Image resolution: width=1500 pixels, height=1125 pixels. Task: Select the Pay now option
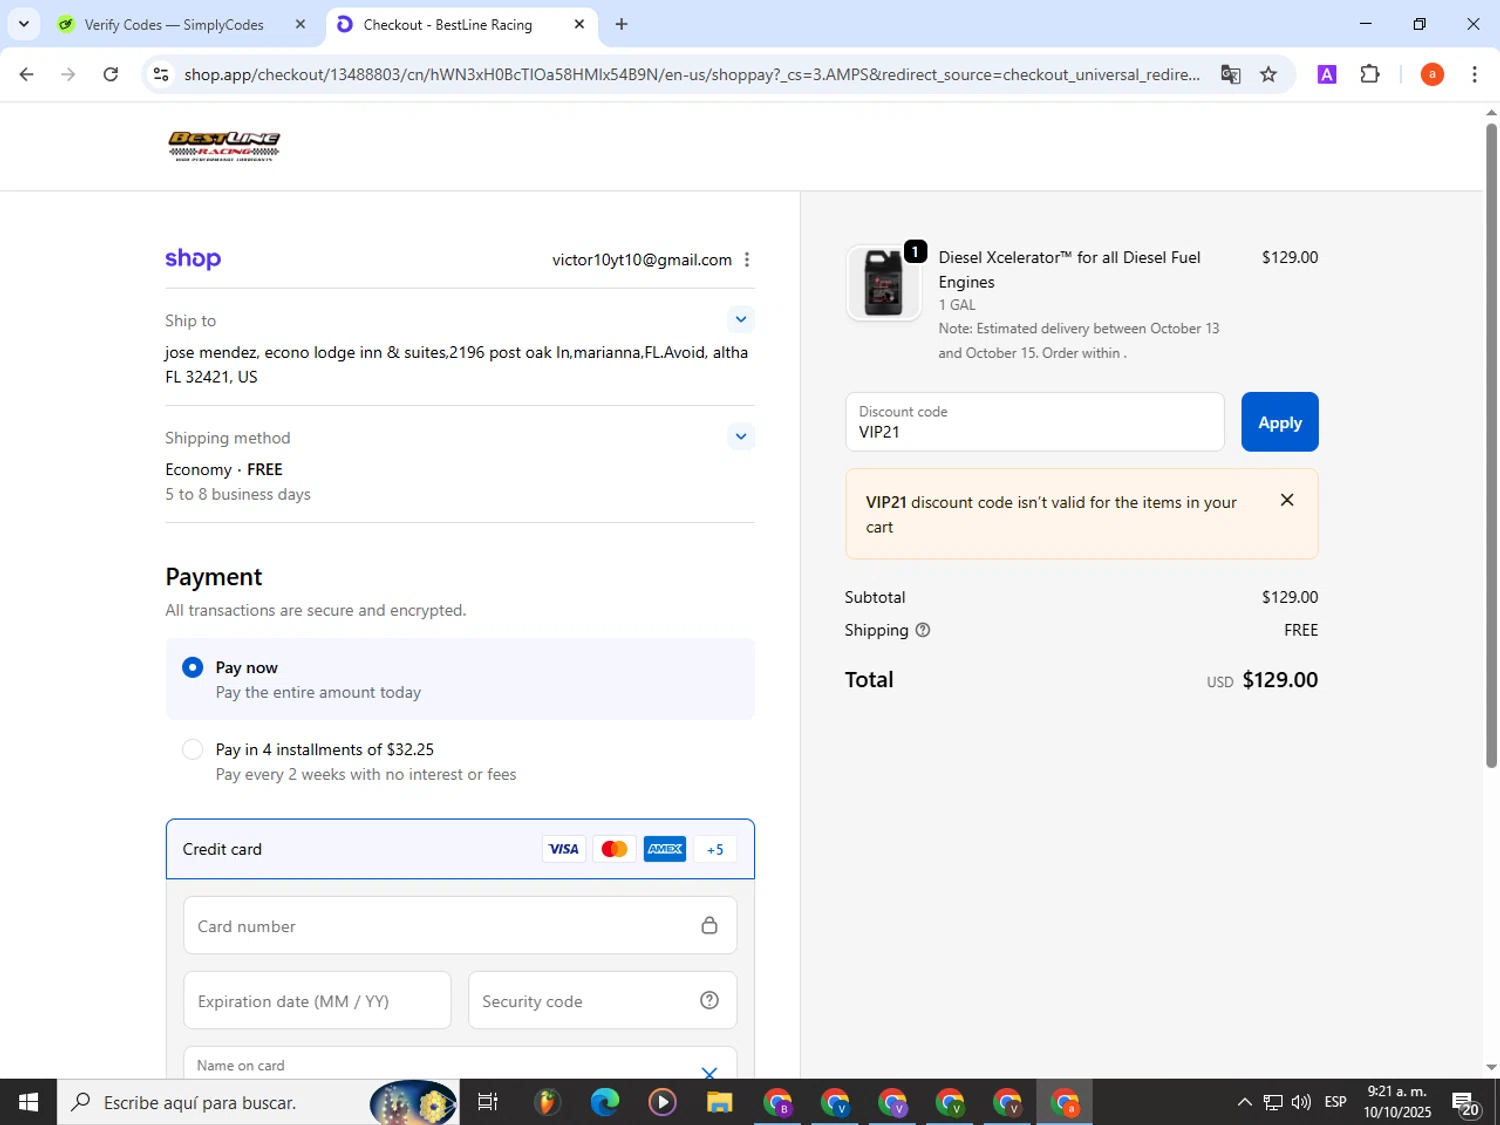click(x=192, y=667)
